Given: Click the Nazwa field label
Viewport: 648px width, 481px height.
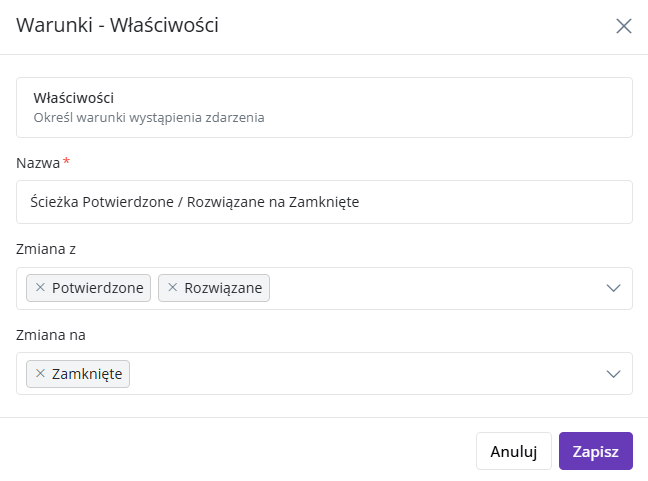Looking at the screenshot, I should point(38,163).
